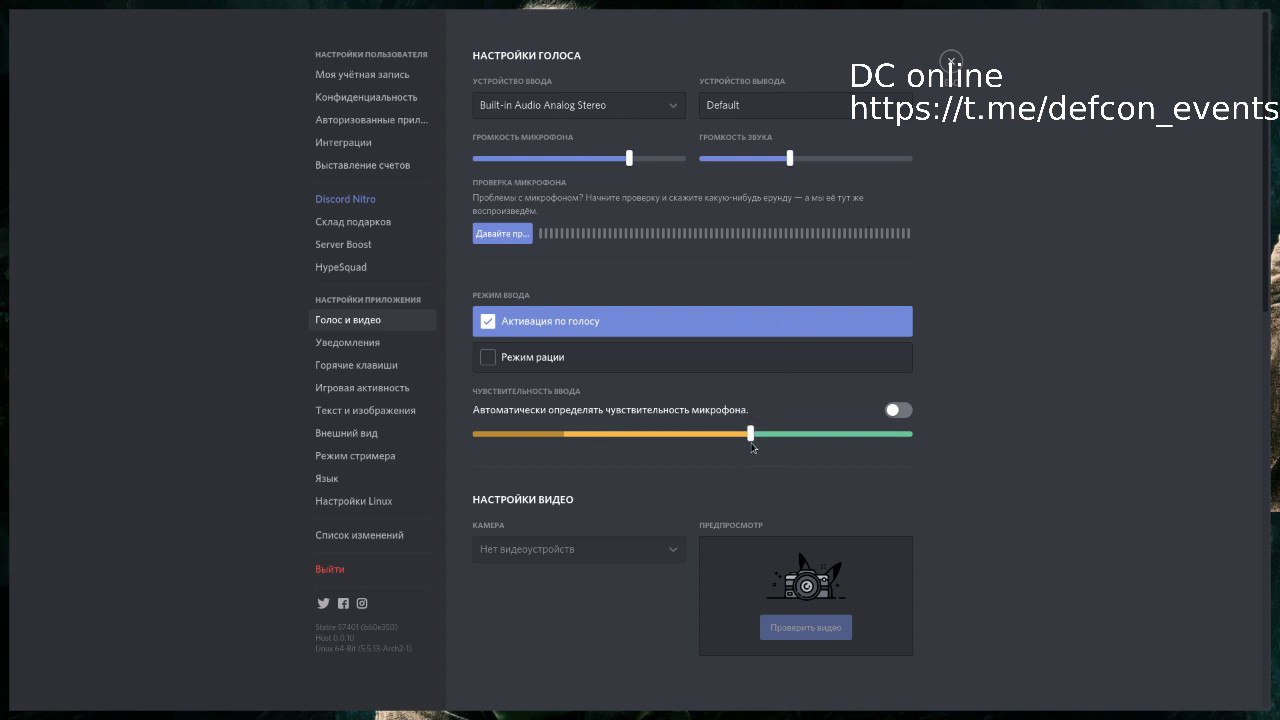Click Проверить видео button
1280x720 pixels.
tap(805, 627)
